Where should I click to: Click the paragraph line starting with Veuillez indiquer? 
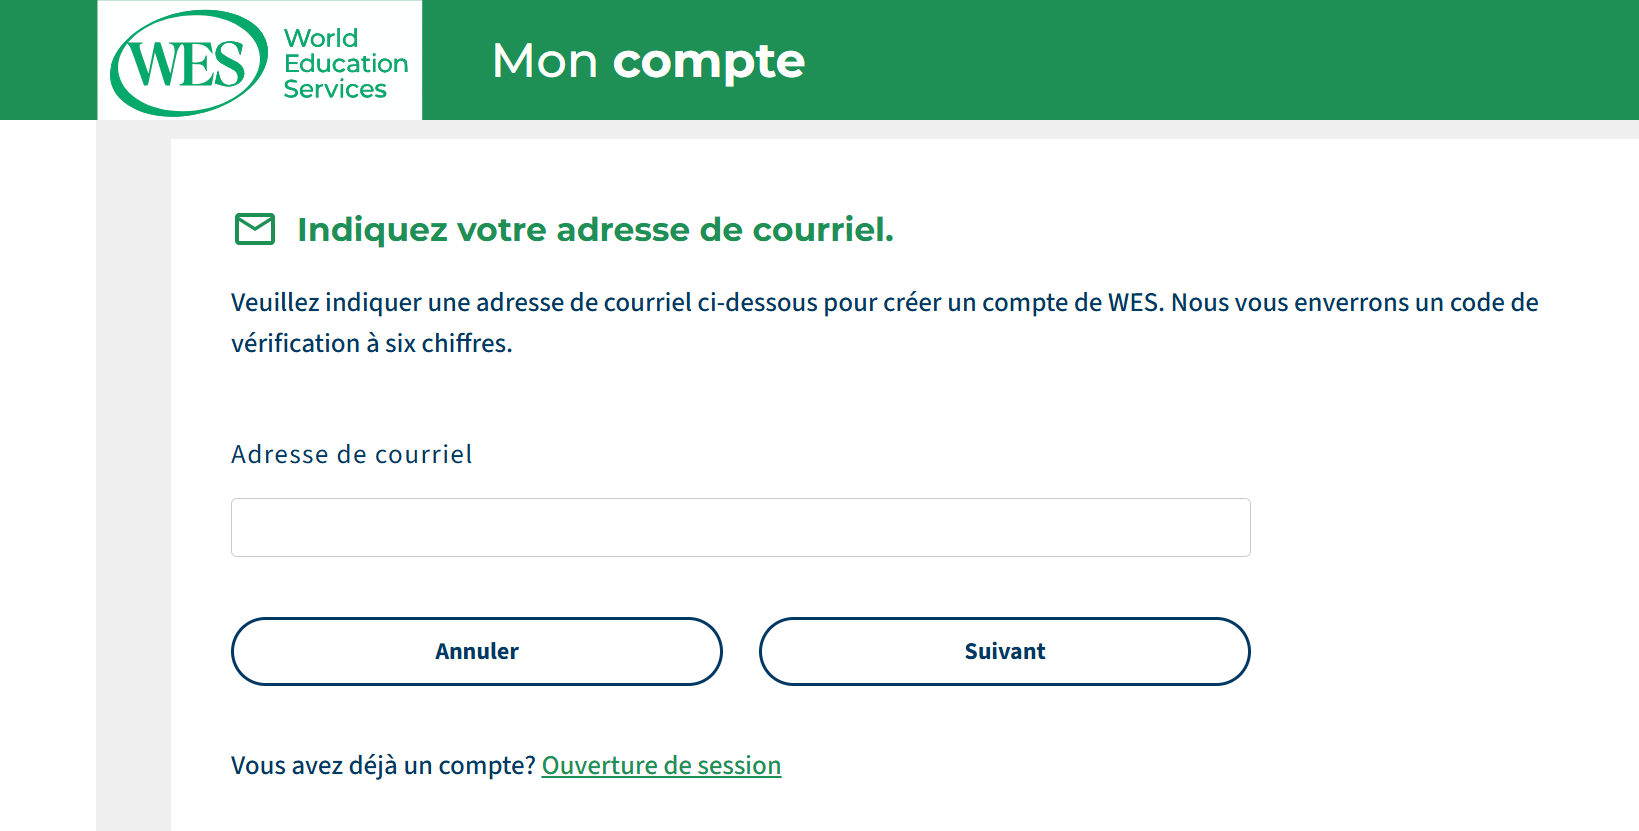tap(884, 302)
